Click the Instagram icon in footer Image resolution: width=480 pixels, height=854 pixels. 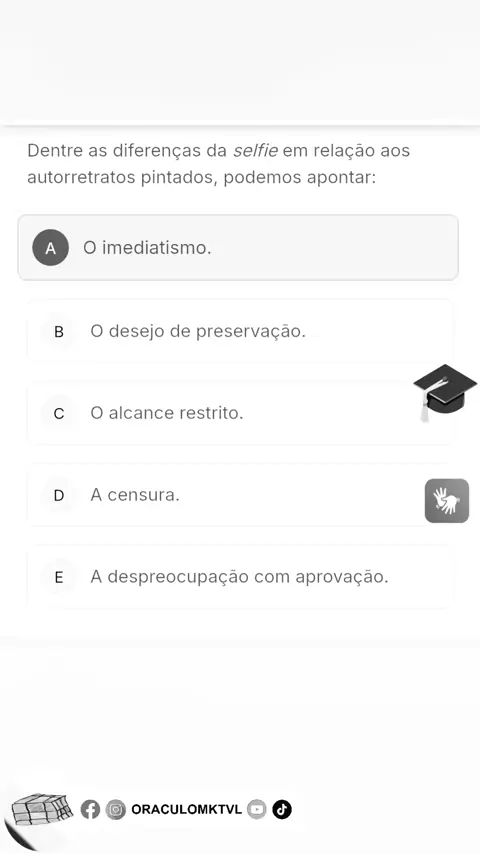tap(116, 809)
